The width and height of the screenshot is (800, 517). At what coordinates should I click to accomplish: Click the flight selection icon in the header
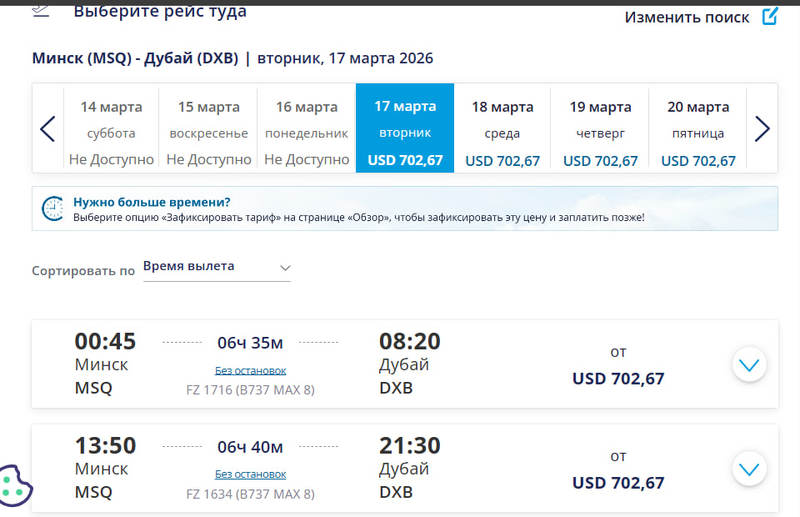pos(41,10)
